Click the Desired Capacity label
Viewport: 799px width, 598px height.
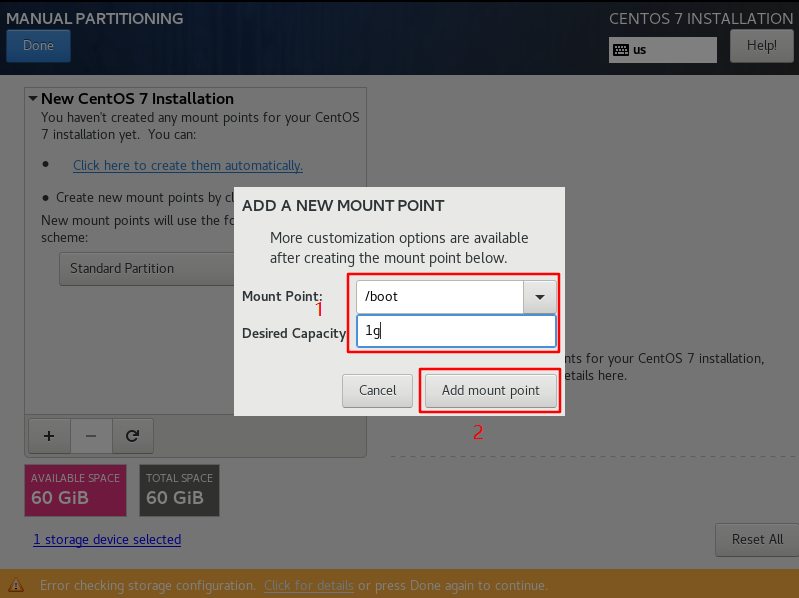click(x=294, y=333)
